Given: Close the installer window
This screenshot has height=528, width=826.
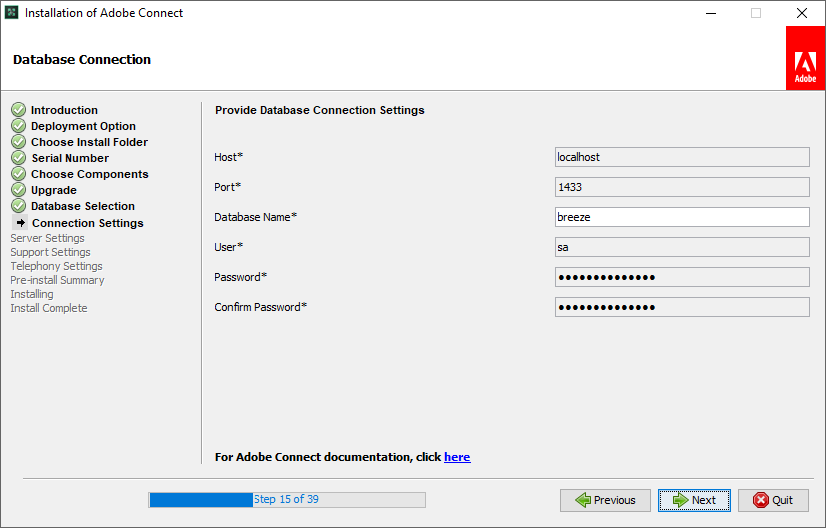Looking at the screenshot, I should [x=802, y=13].
